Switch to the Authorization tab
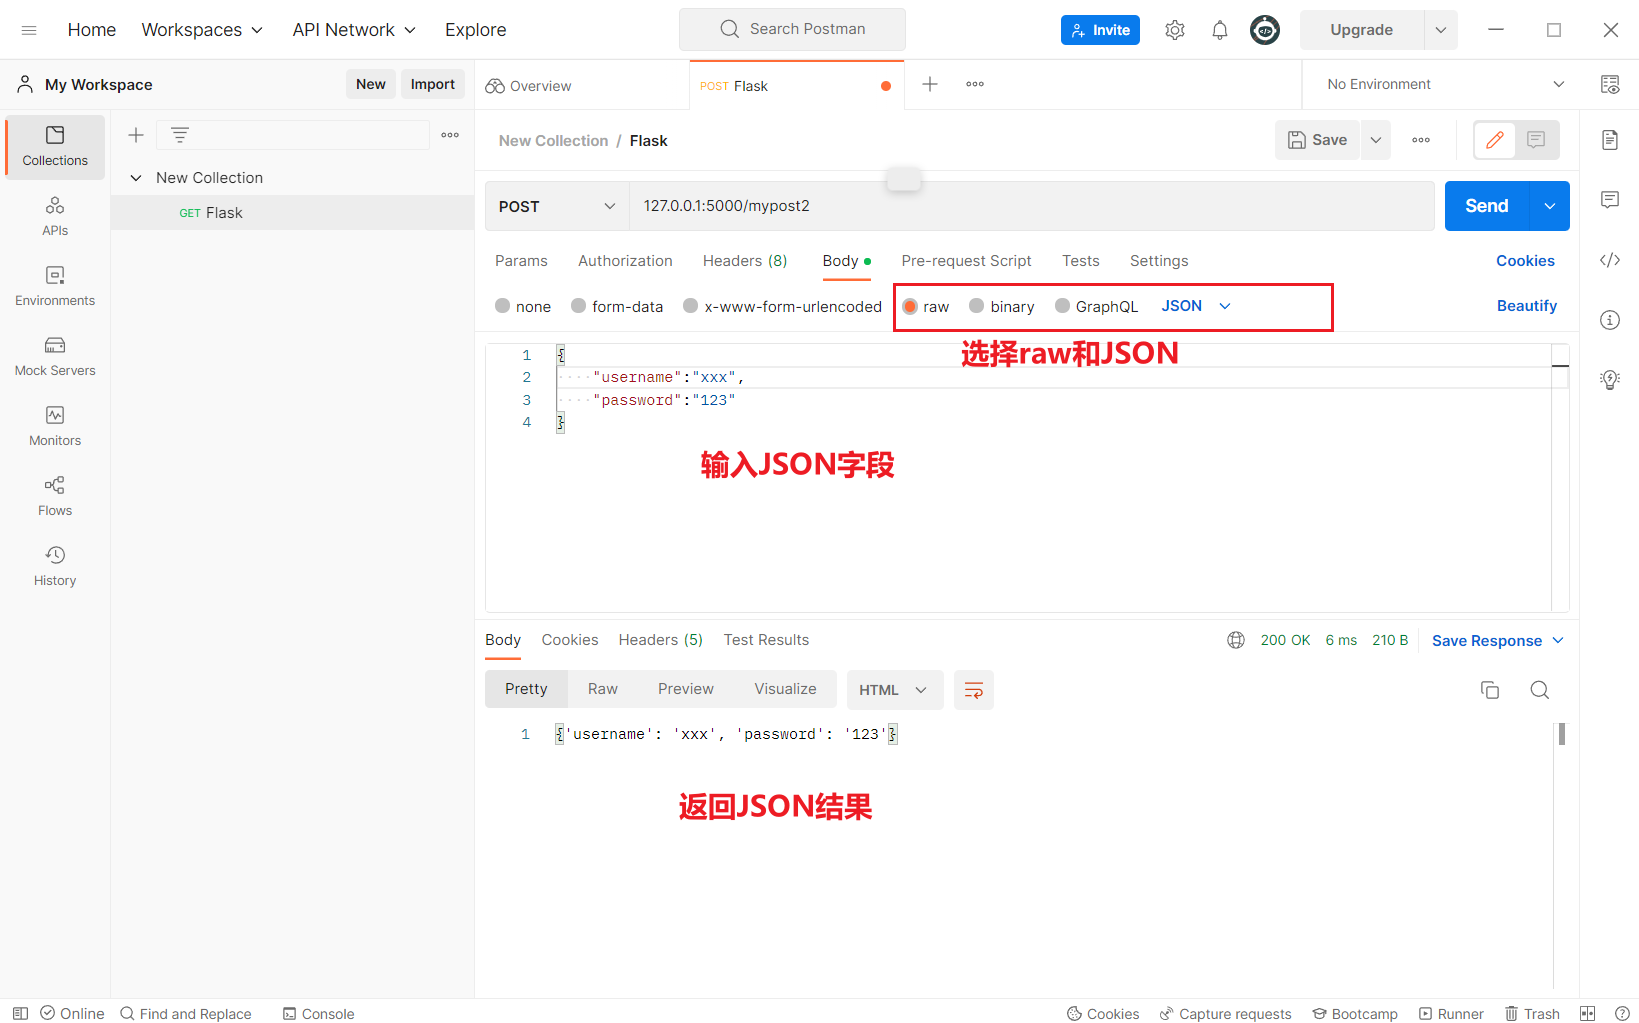 tap(625, 261)
